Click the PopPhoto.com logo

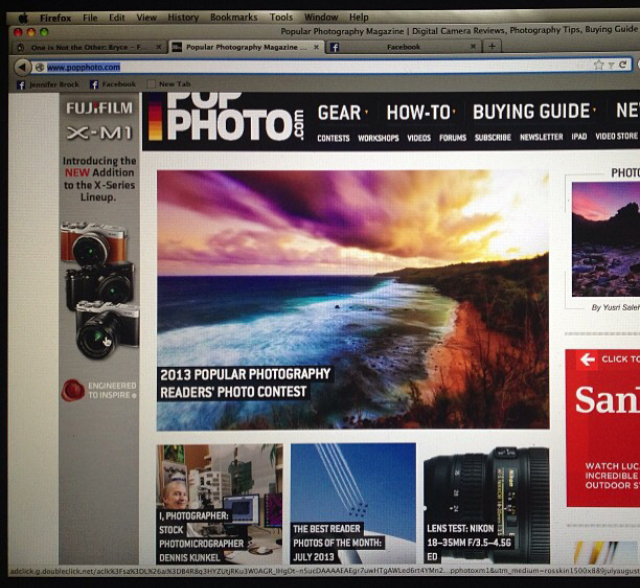click(227, 118)
